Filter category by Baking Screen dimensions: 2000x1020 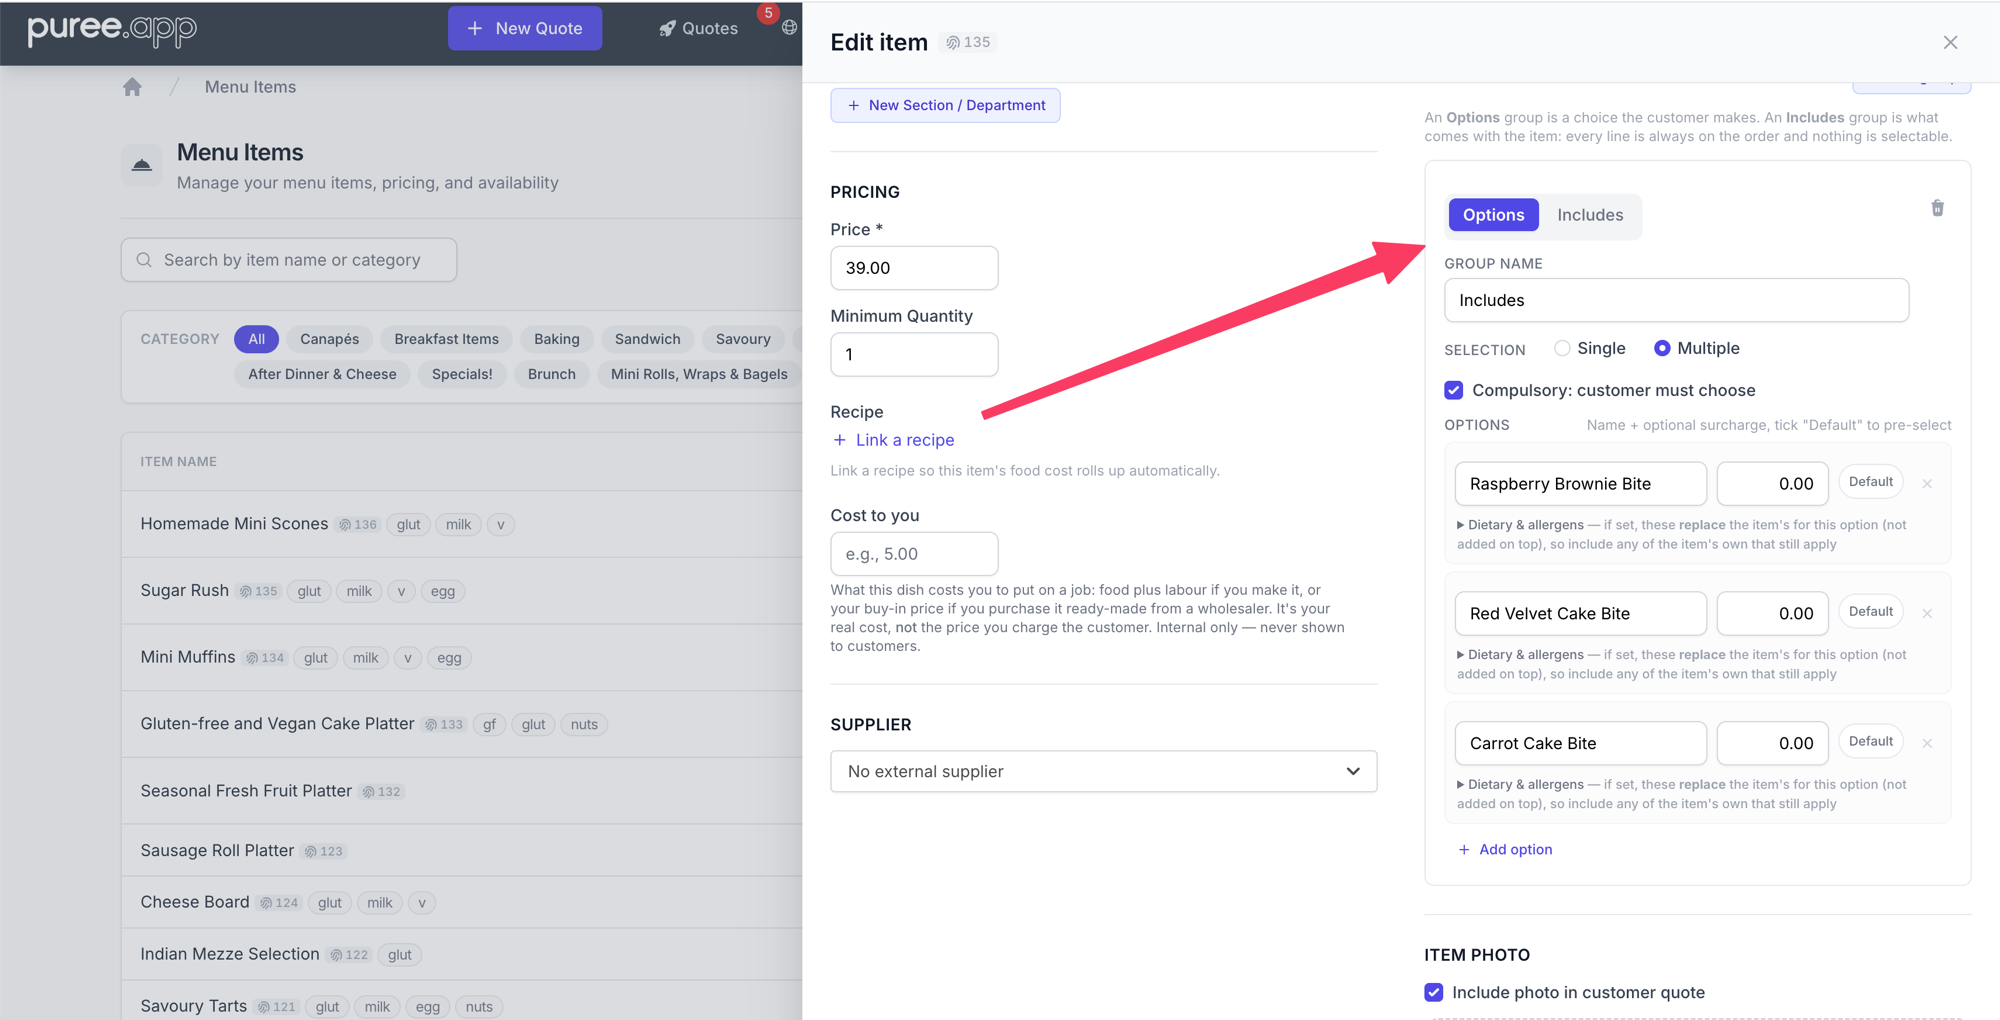coord(556,339)
